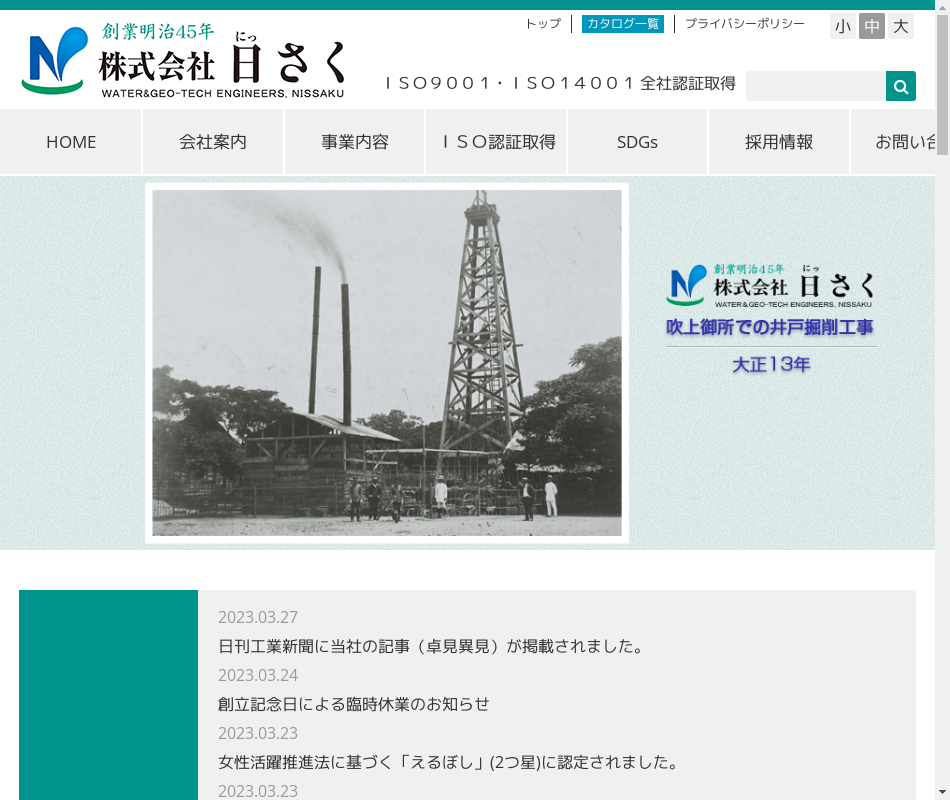Open the HOME menu item
The image size is (950, 800).
point(71,142)
